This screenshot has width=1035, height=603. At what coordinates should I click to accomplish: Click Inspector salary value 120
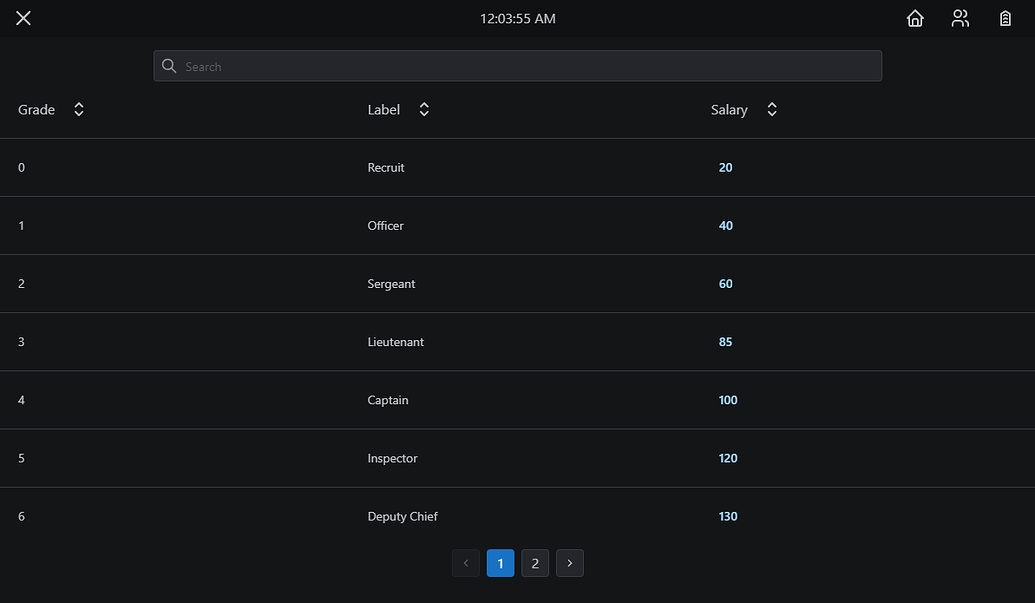pos(728,458)
